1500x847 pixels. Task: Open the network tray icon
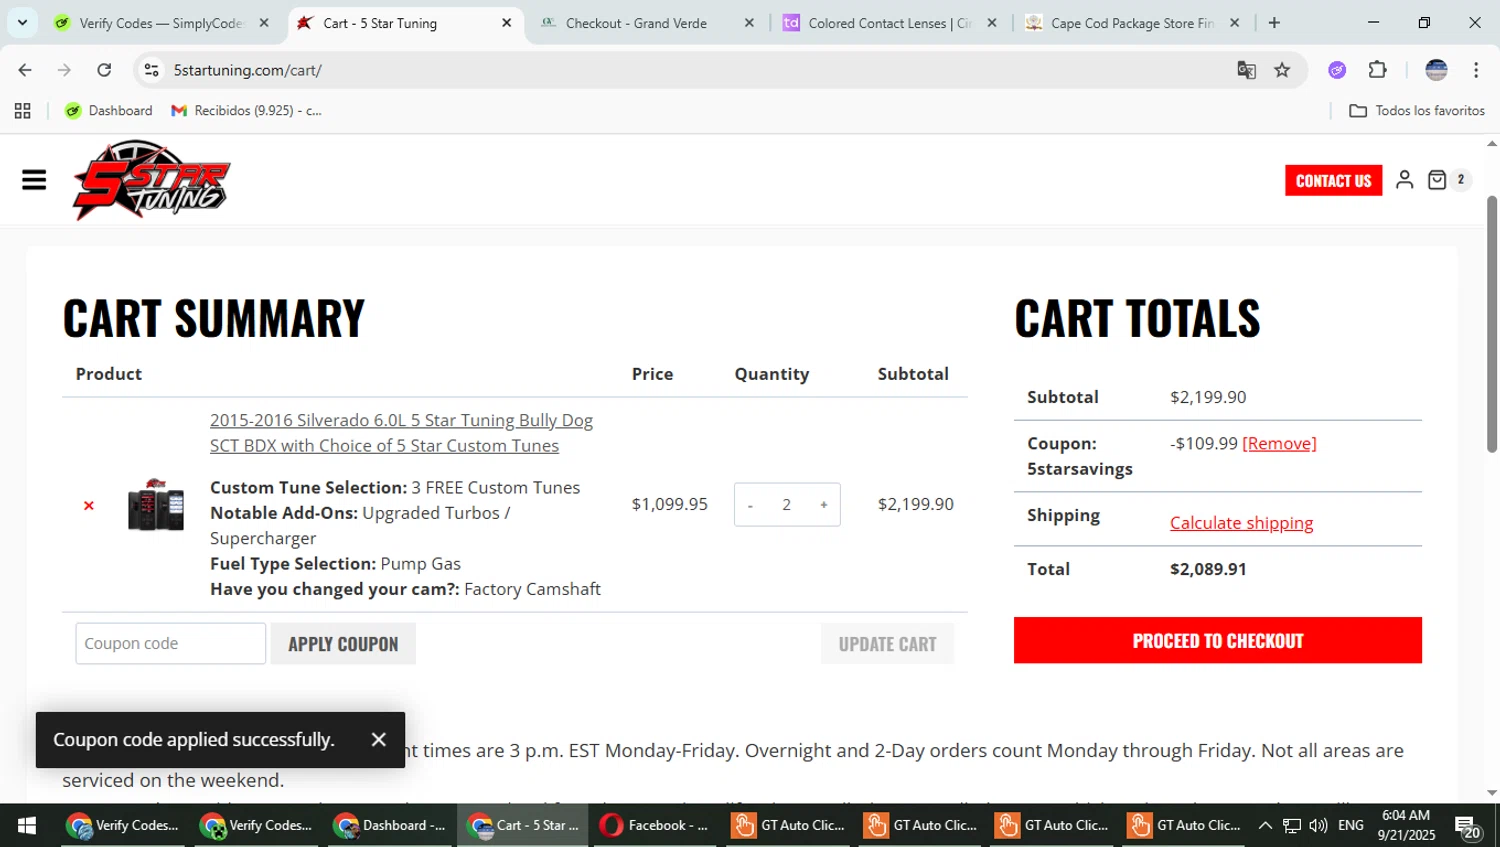click(x=1292, y=825)
